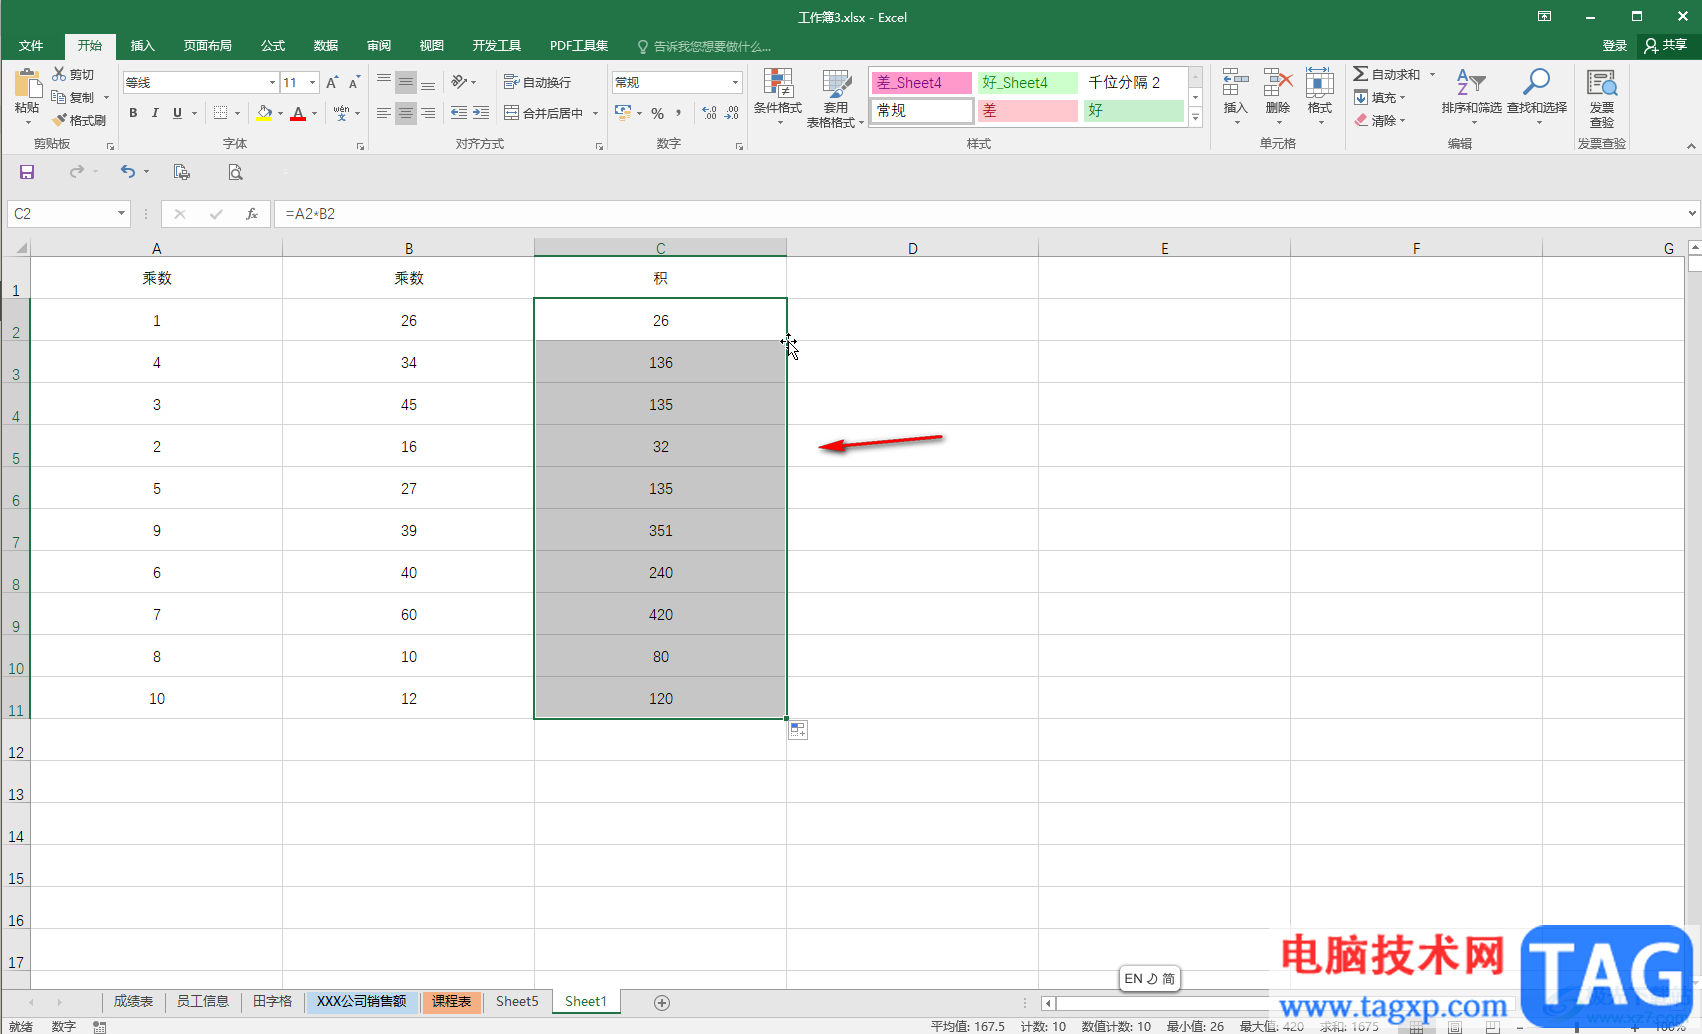1702x1034 pixels.
Task: Click the Undo arrow icon
Action: [x=127, y=172]
